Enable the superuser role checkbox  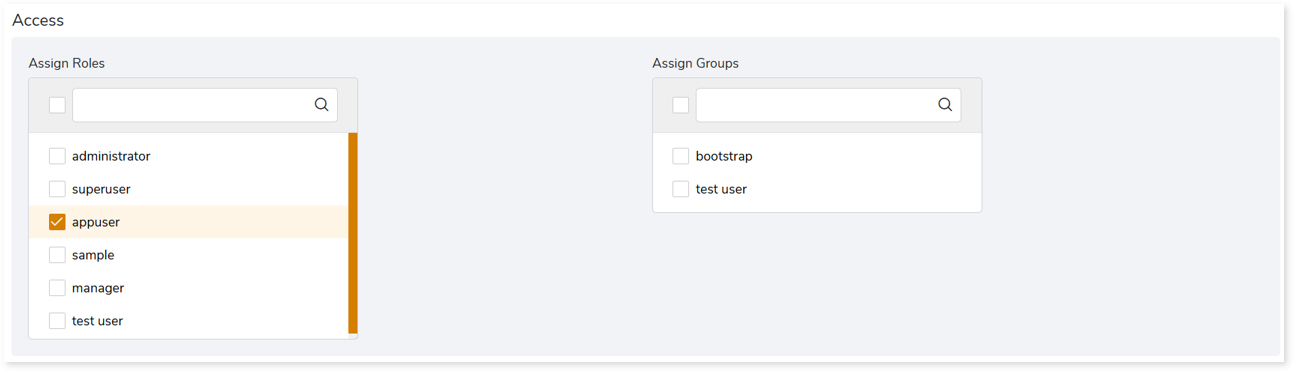57,189
